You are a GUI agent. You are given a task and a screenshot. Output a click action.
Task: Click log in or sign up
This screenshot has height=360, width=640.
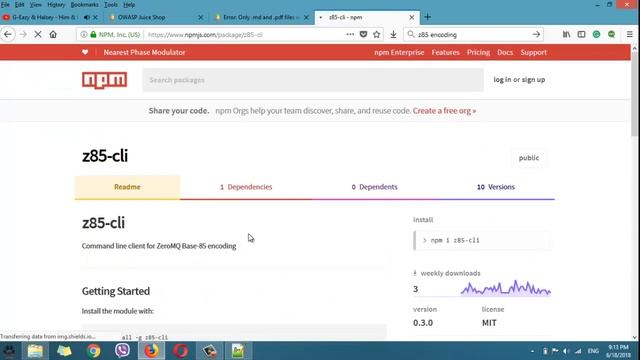(x=519, y=80)
